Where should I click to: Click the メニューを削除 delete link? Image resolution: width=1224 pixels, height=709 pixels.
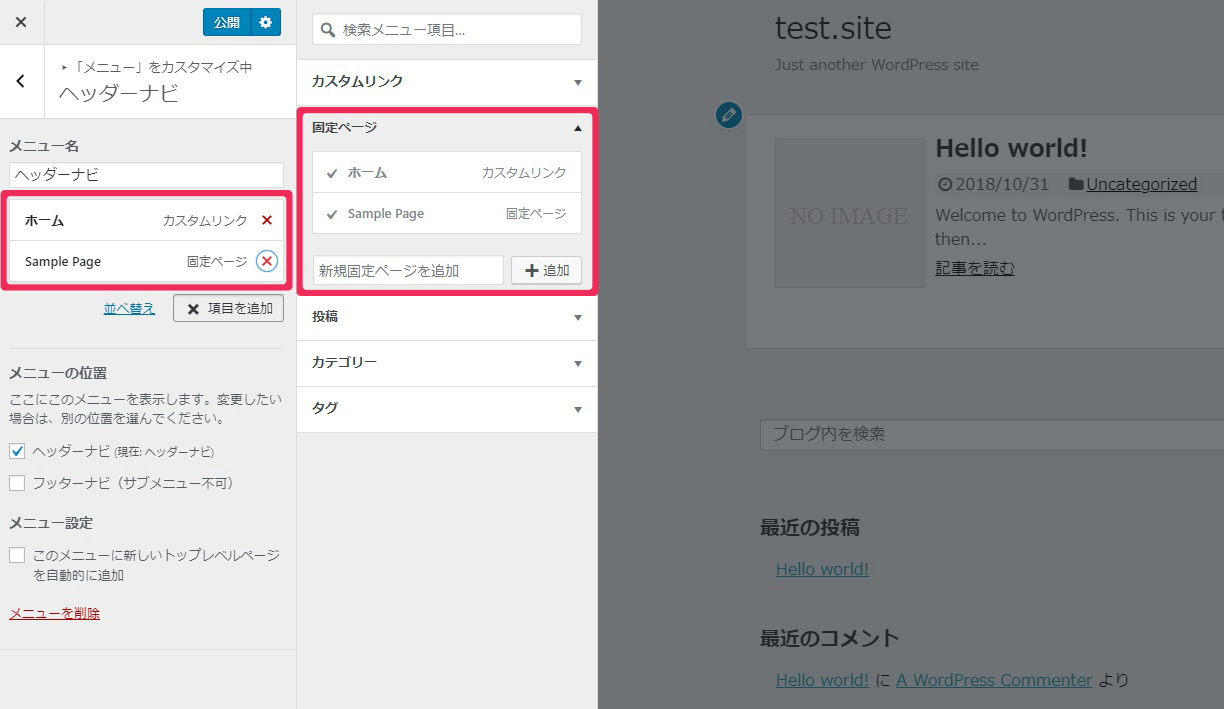click(x=54, y=614)
